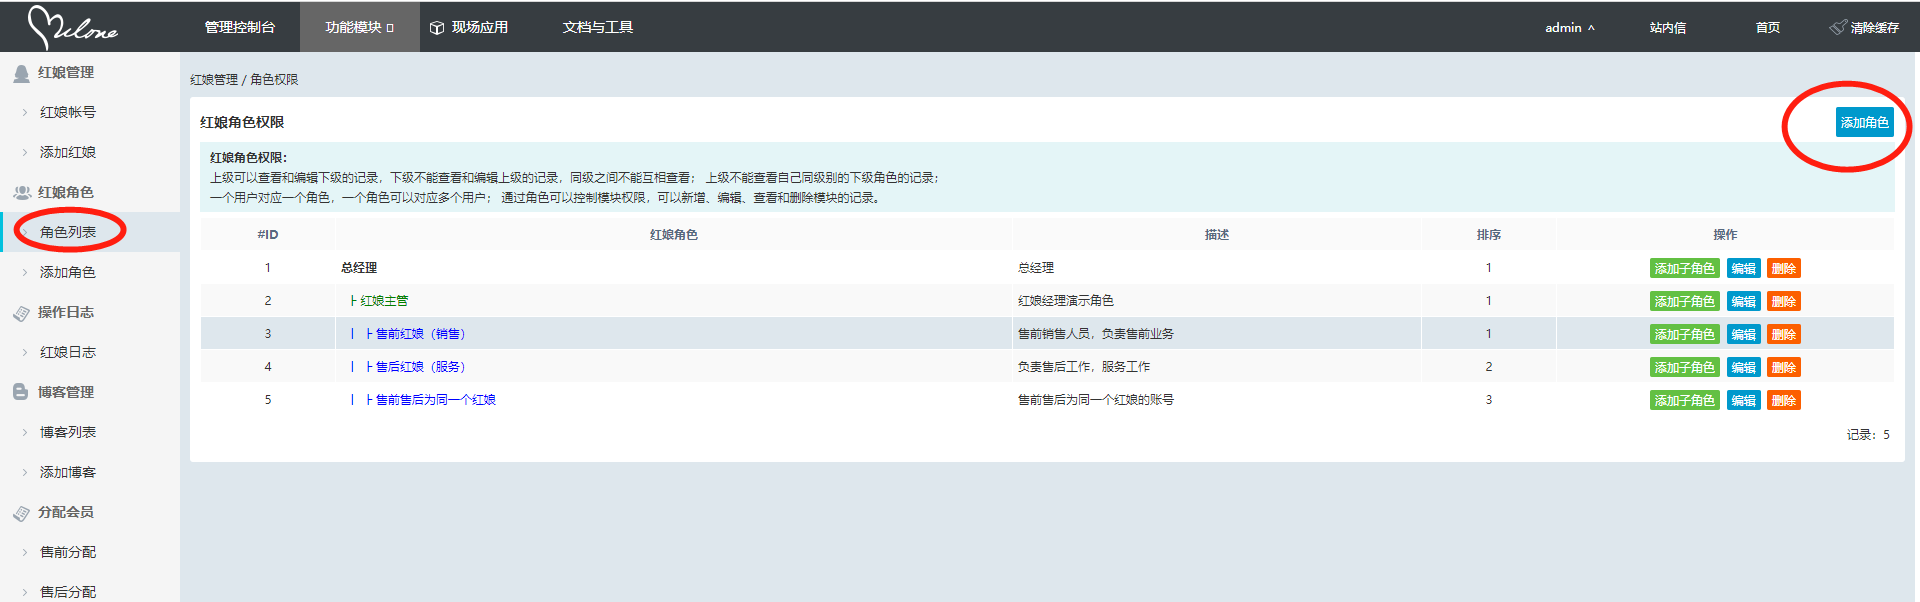Click the 清除缓存 broom icon
The image size is (1920, 602).
coord(1838,27)
